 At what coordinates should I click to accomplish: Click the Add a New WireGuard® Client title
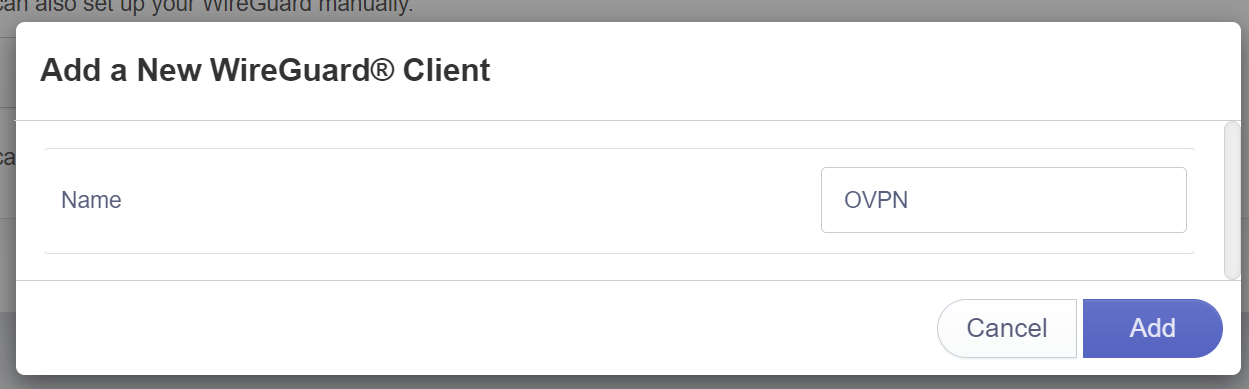(x=265, y=71)
